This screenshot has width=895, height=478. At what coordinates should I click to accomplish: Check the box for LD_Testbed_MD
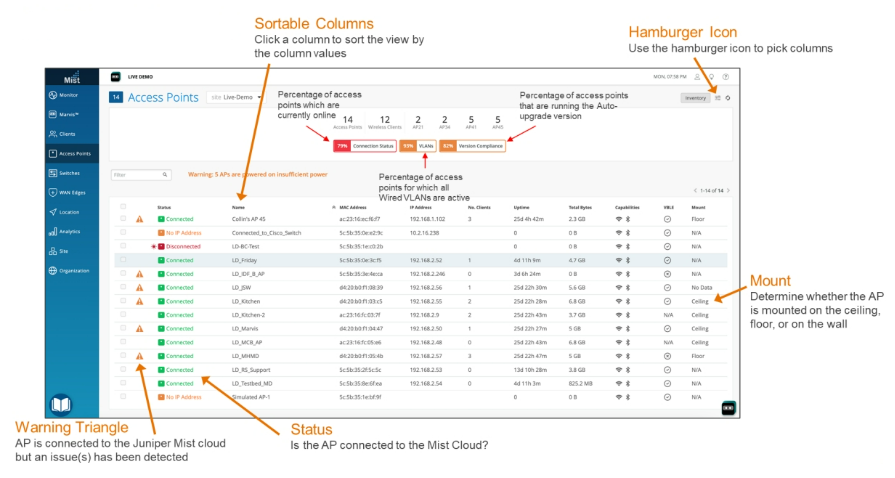(x=123, y=383)
